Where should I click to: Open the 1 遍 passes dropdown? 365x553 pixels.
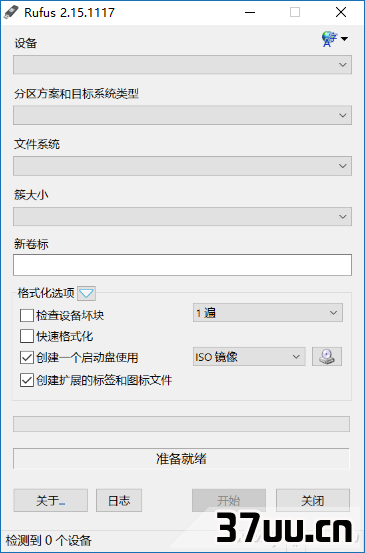tap(268, 312)
